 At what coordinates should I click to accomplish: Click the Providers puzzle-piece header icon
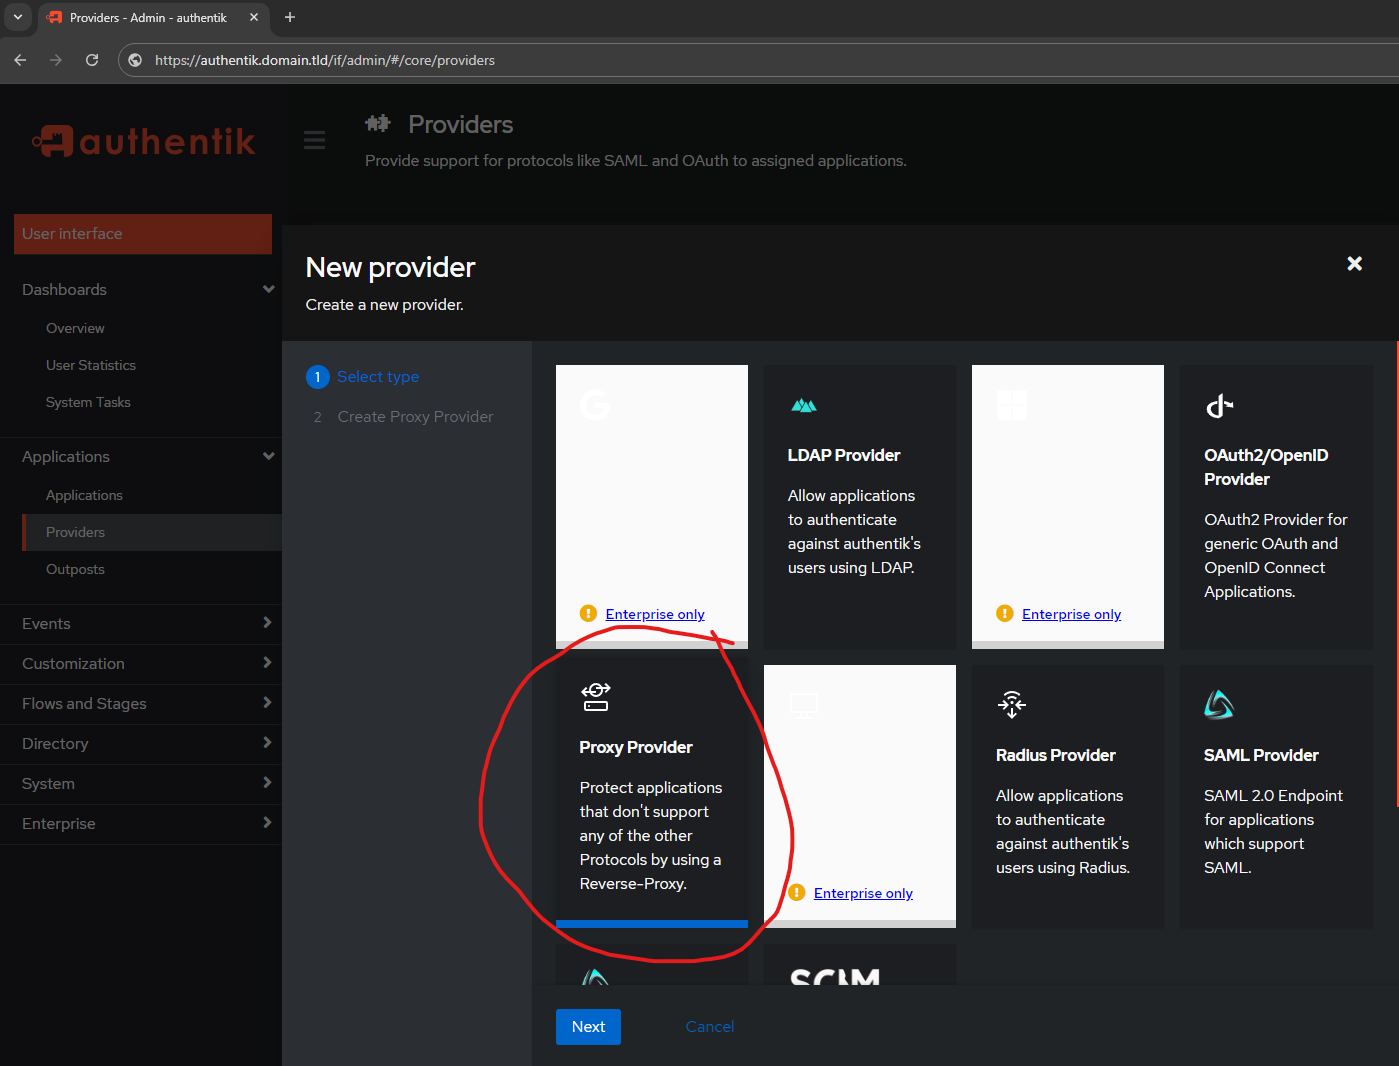click(378, 124)
